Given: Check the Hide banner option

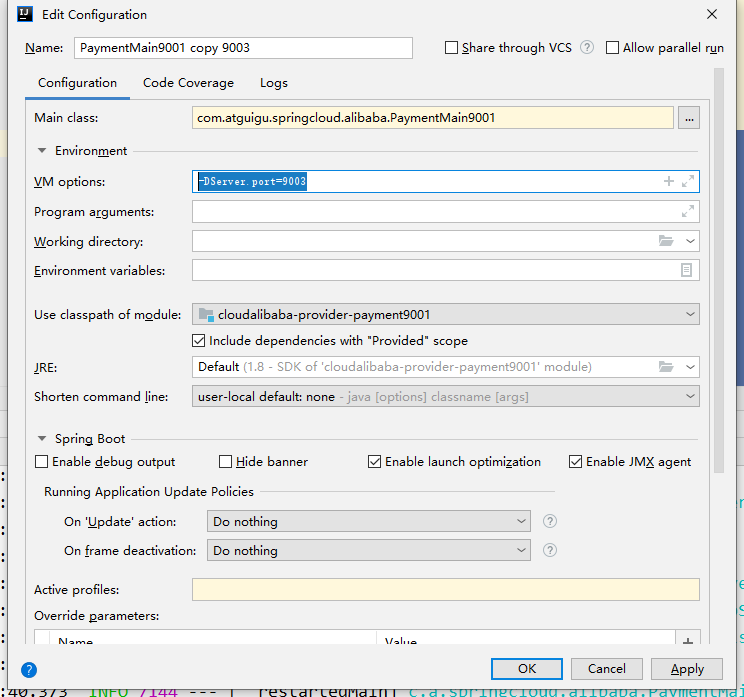Looking at the screenshot, I should tap(225, 462).
